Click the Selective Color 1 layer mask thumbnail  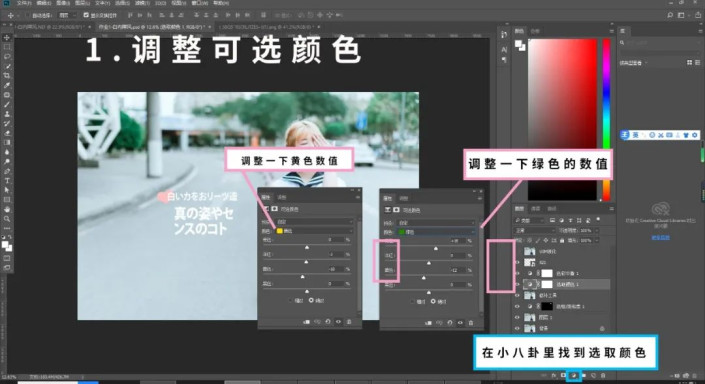point(547,284)
